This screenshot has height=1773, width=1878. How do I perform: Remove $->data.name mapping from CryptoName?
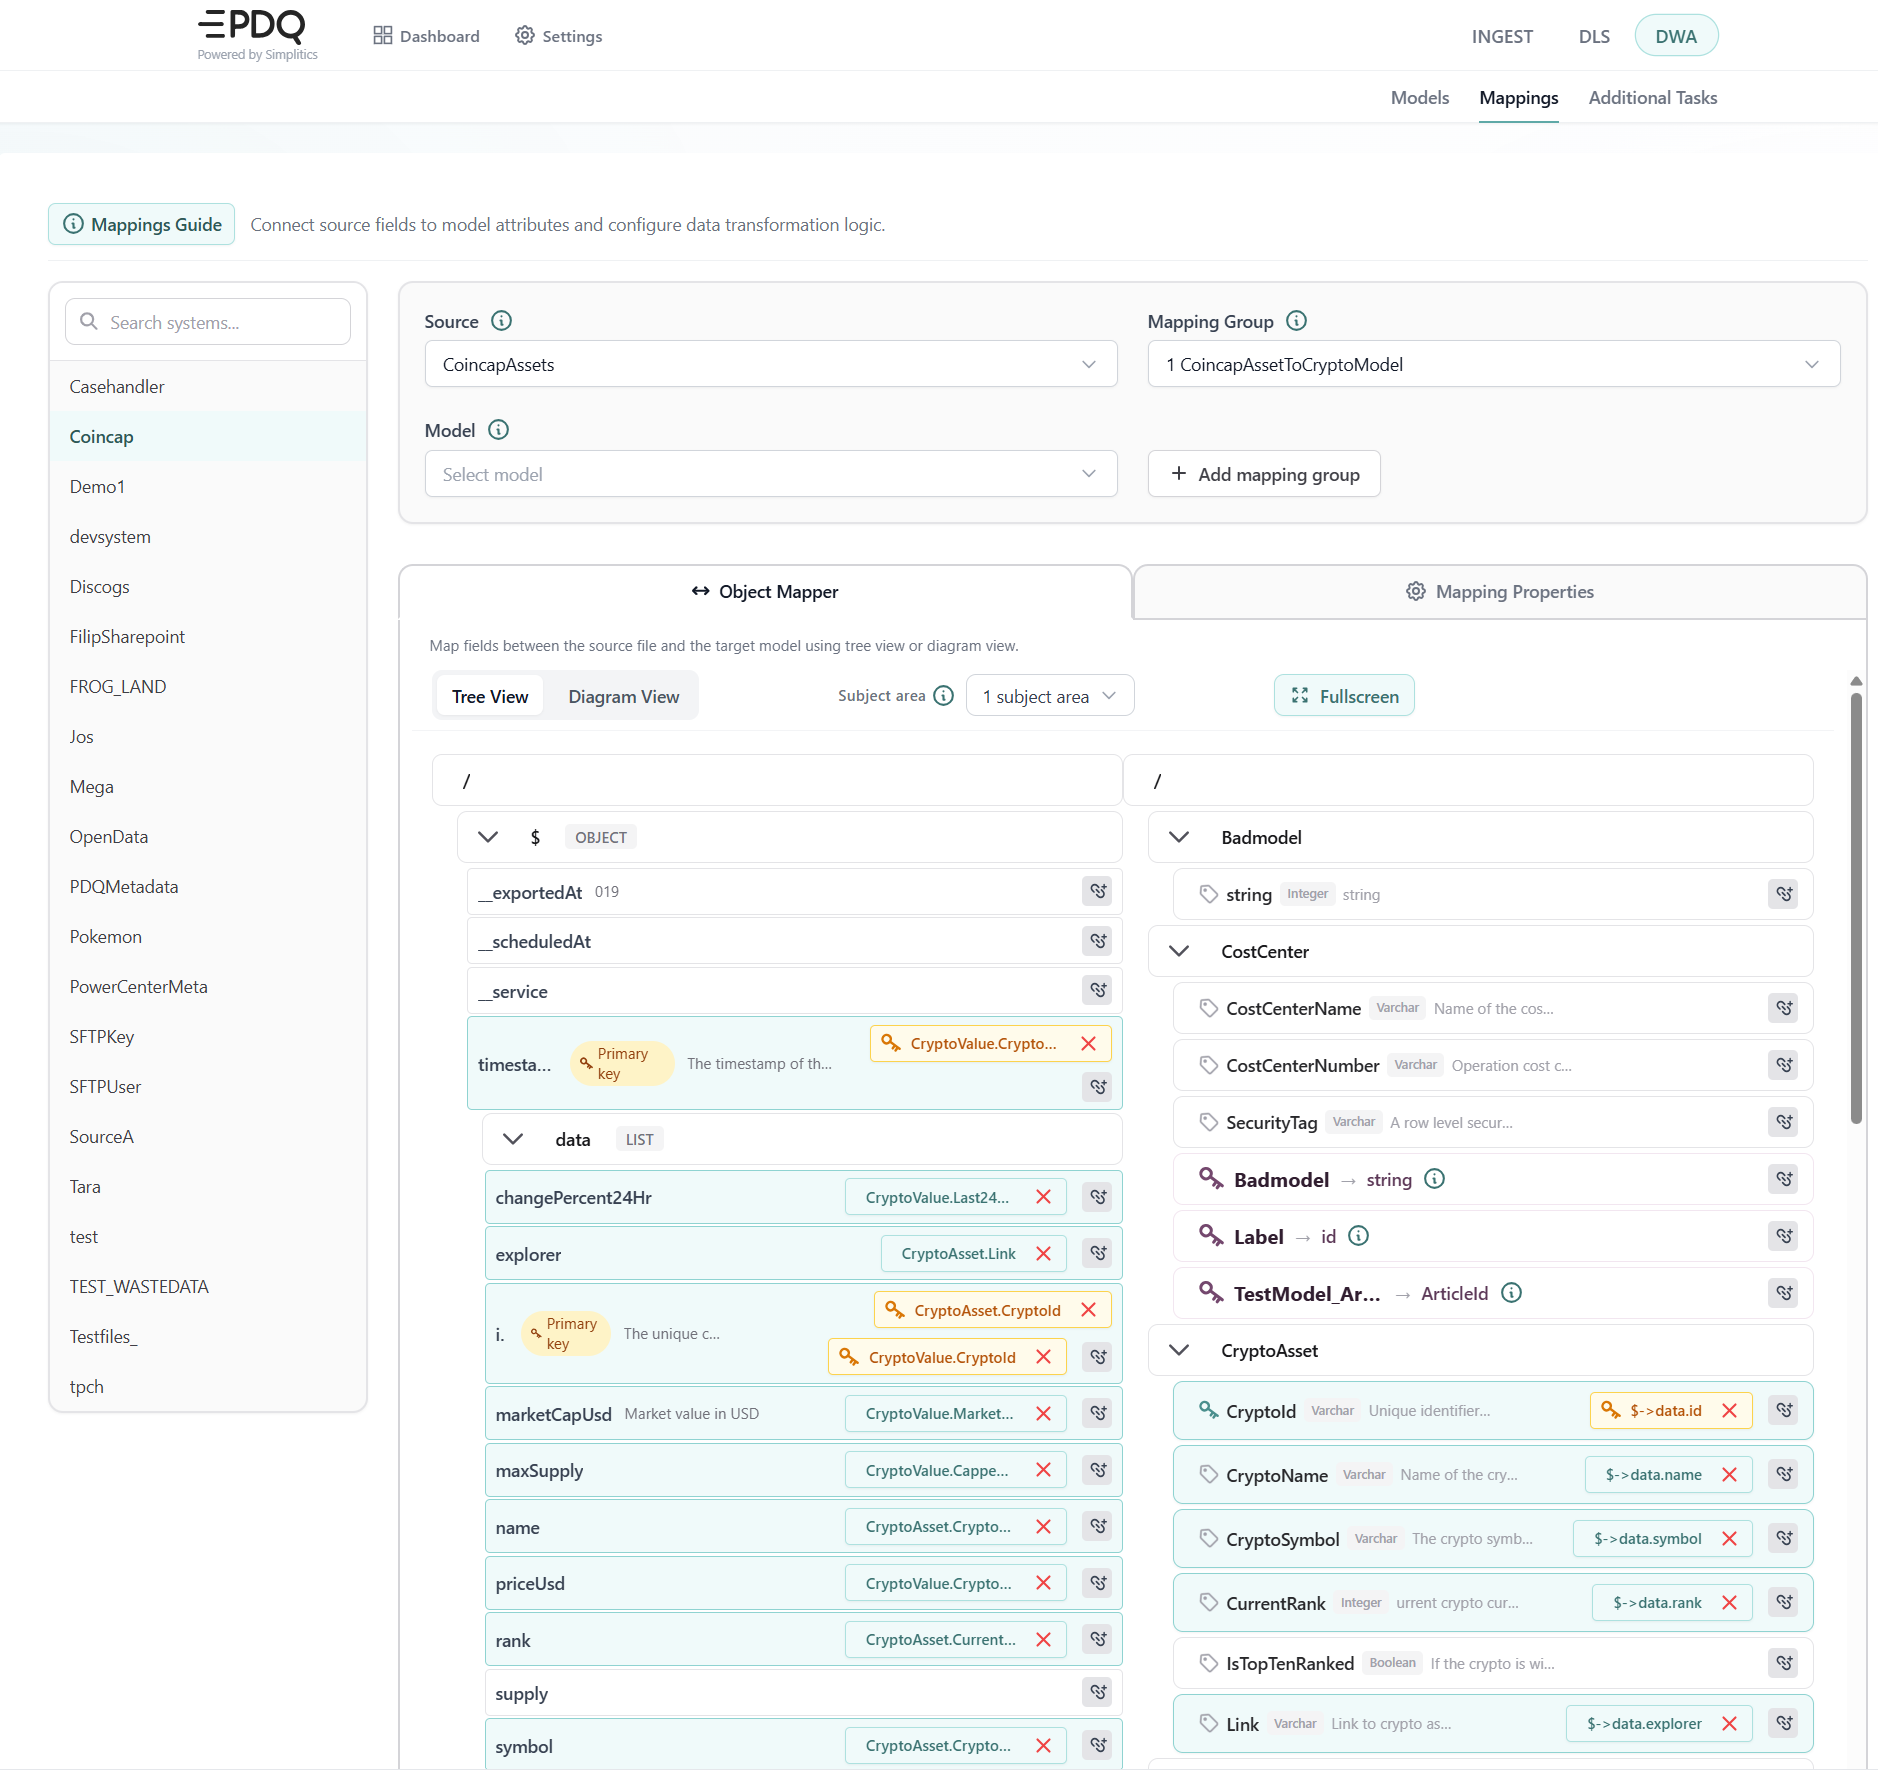1729,1475
